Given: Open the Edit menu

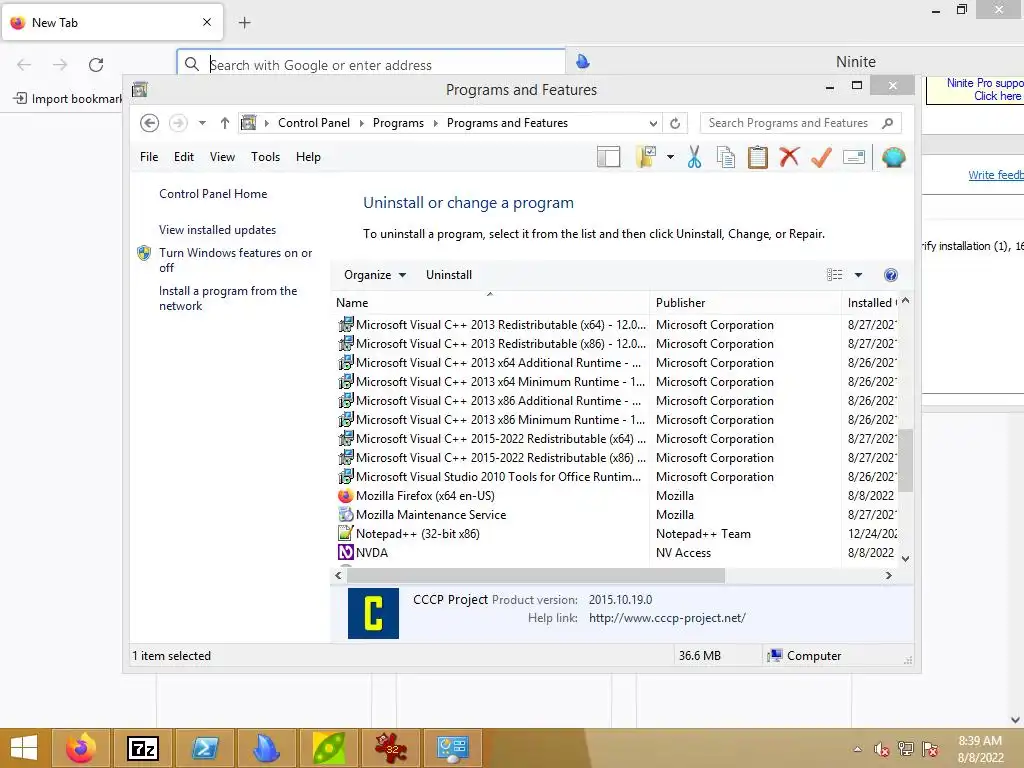Looking at the screenshot, I should pos(184,157).
